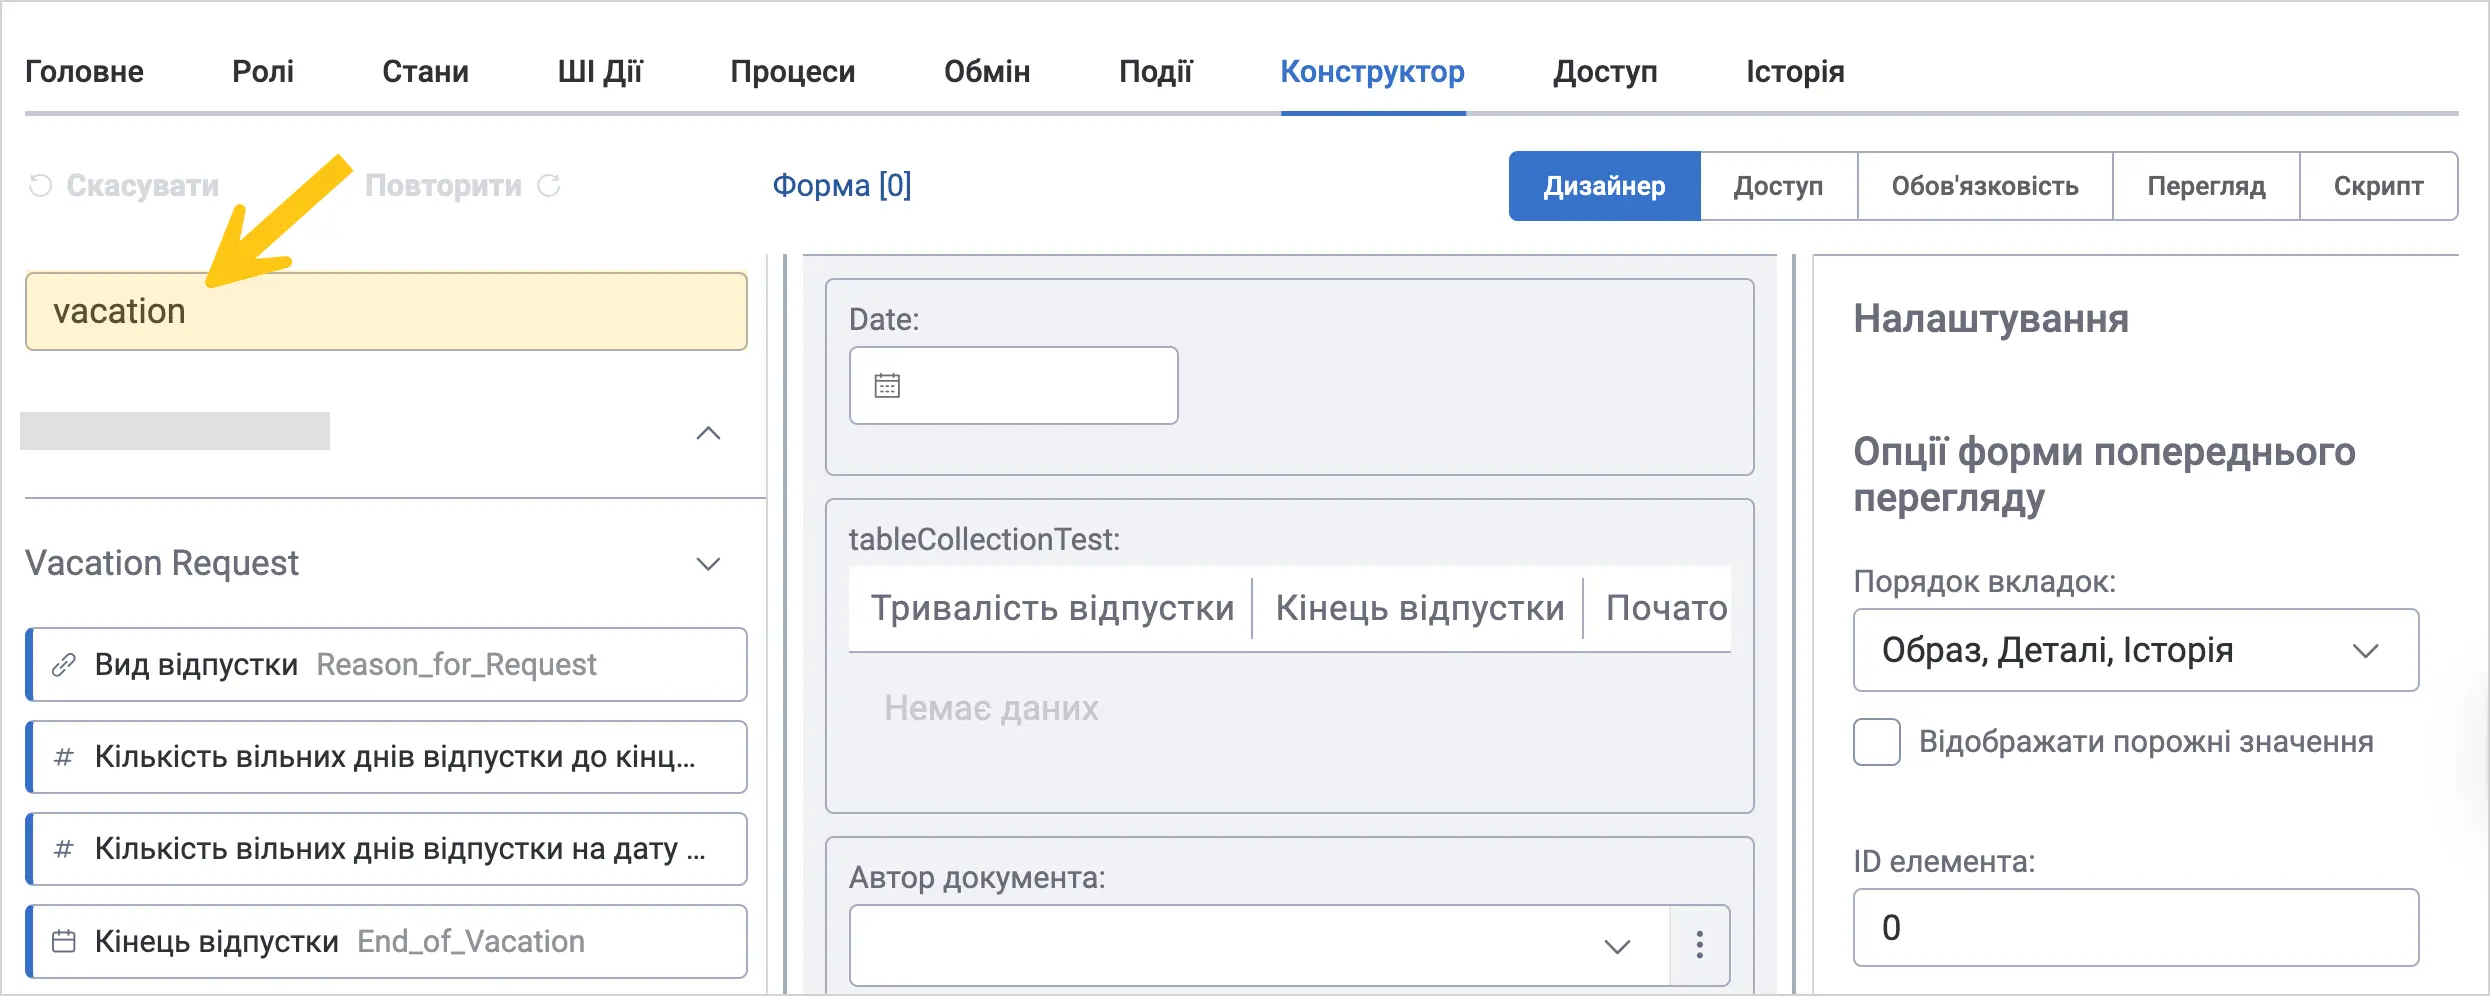Switch to the Стани tab
Screen dimensions: 2490x996
point(425,71)
